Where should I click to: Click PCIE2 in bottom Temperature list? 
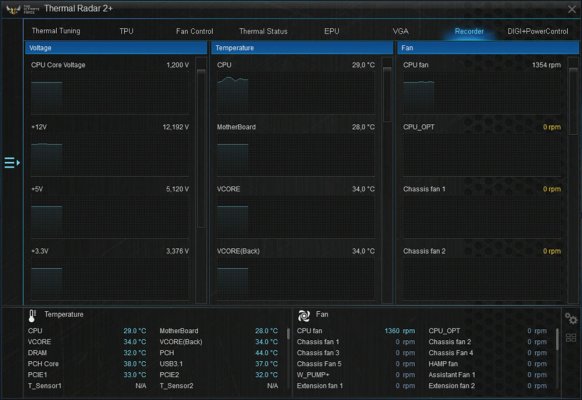(169, 375)
